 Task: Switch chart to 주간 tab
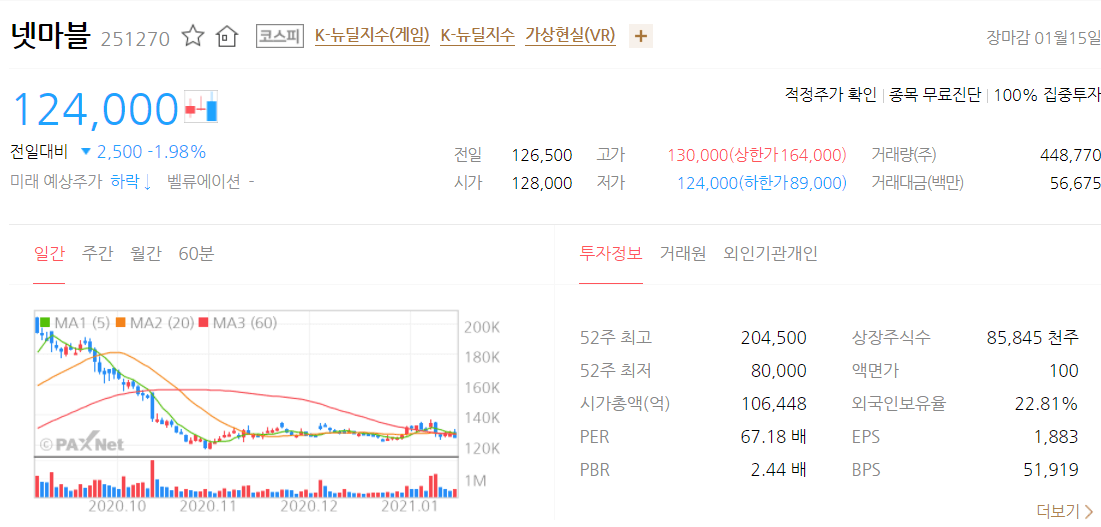click(x=97, y=253)
